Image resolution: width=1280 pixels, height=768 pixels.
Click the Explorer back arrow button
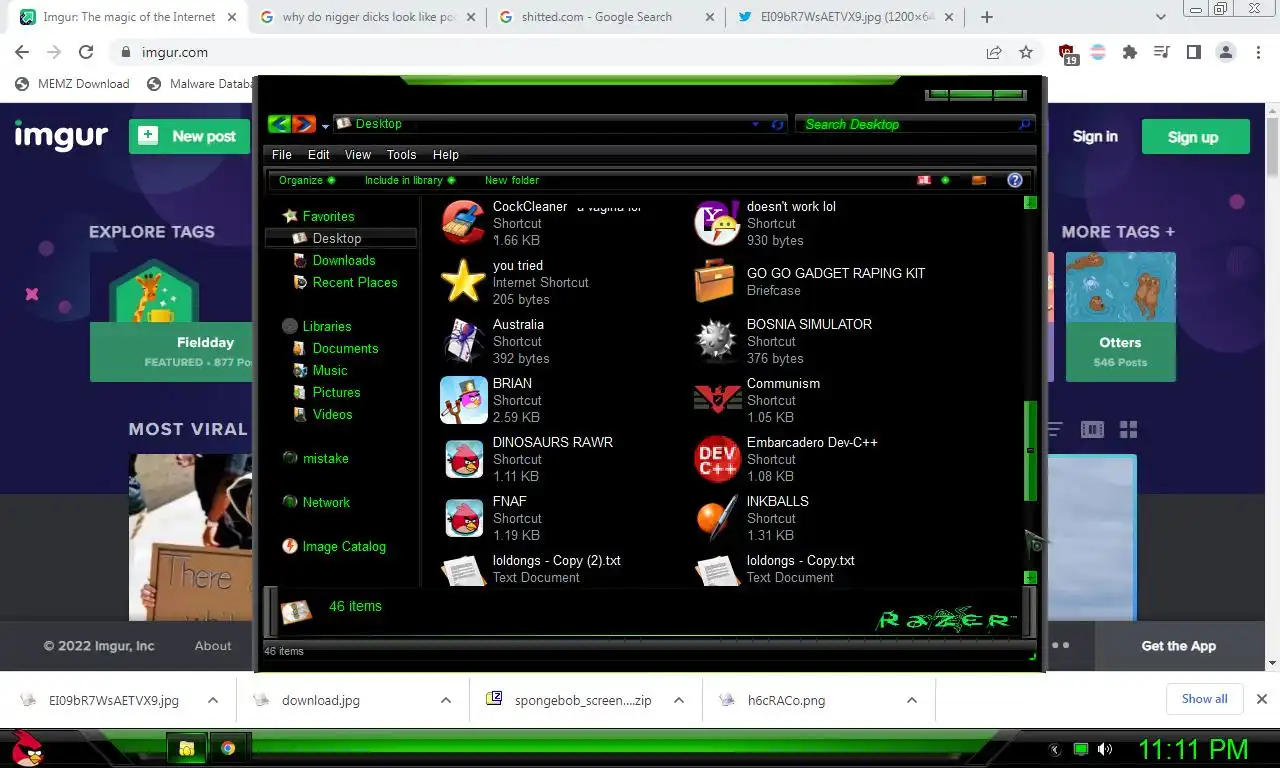tap(279, 124)
